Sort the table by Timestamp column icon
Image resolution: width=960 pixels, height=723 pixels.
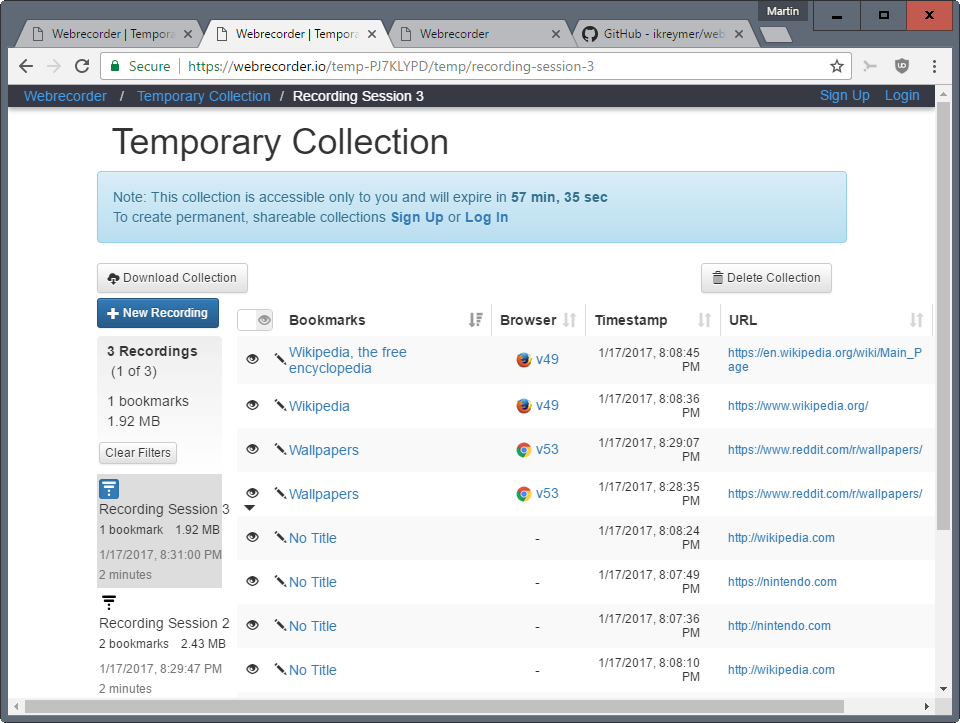pyautogui.click(x=705, y=320)
